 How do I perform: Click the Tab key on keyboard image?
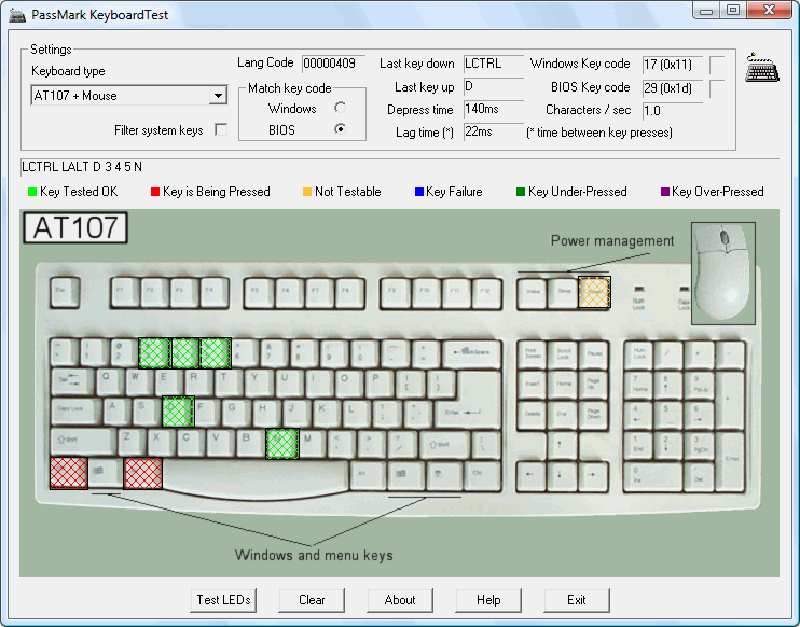72,383
